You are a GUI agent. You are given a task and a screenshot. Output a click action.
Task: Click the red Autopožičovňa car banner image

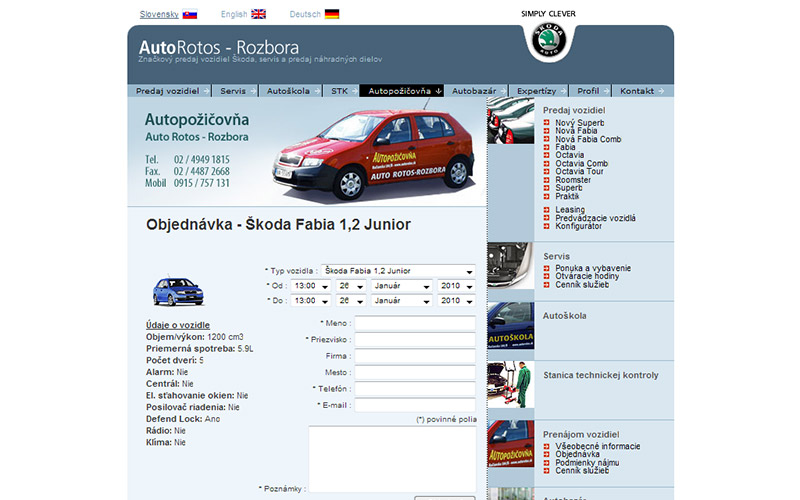point(373,152)
